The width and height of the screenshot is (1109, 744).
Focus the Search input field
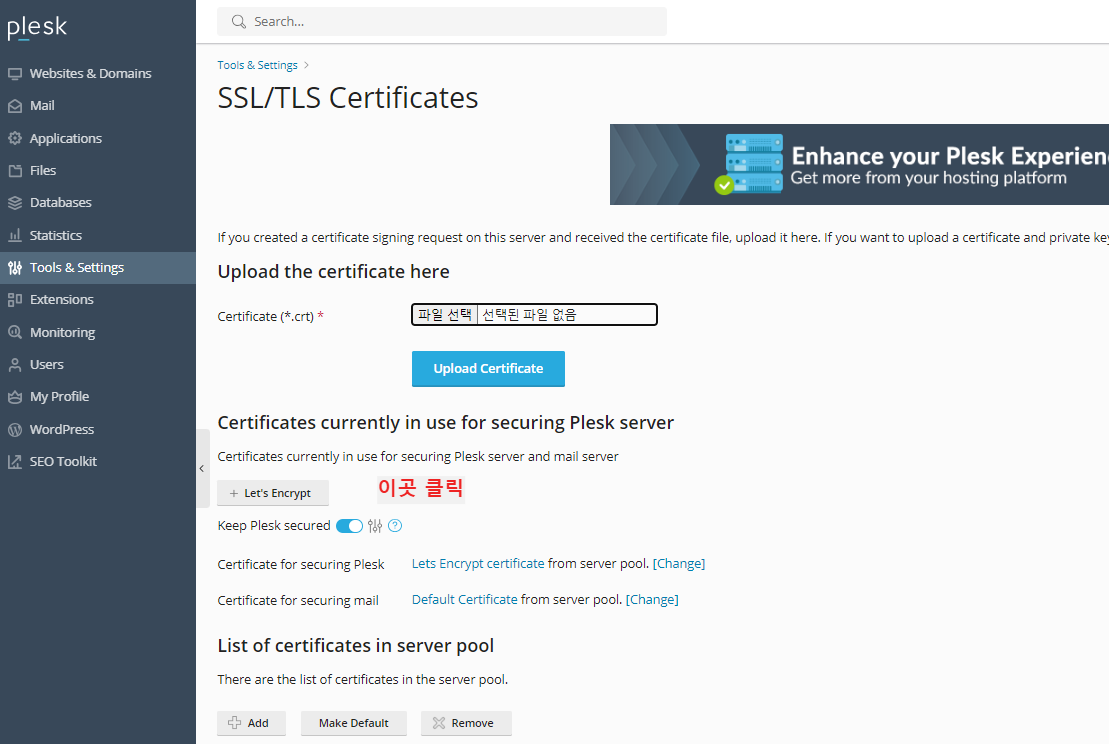(442, 22)
